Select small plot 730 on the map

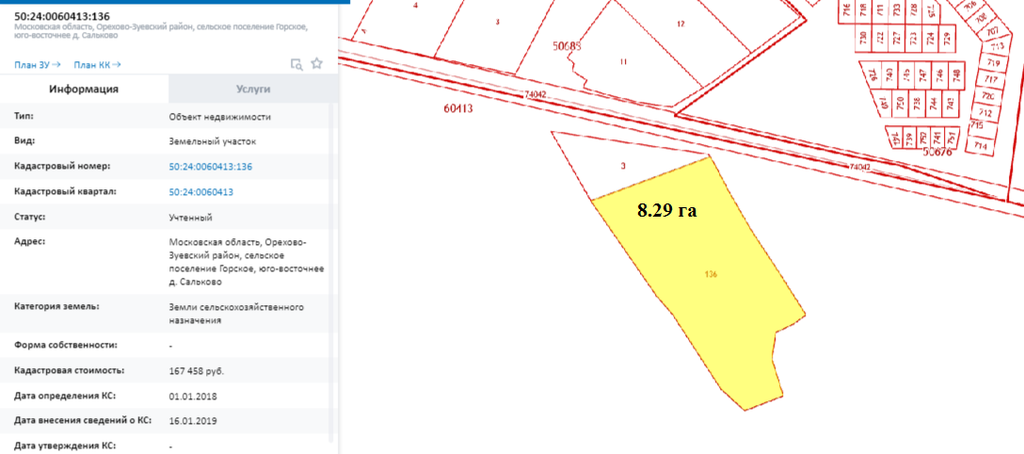(x=862, y=38)
